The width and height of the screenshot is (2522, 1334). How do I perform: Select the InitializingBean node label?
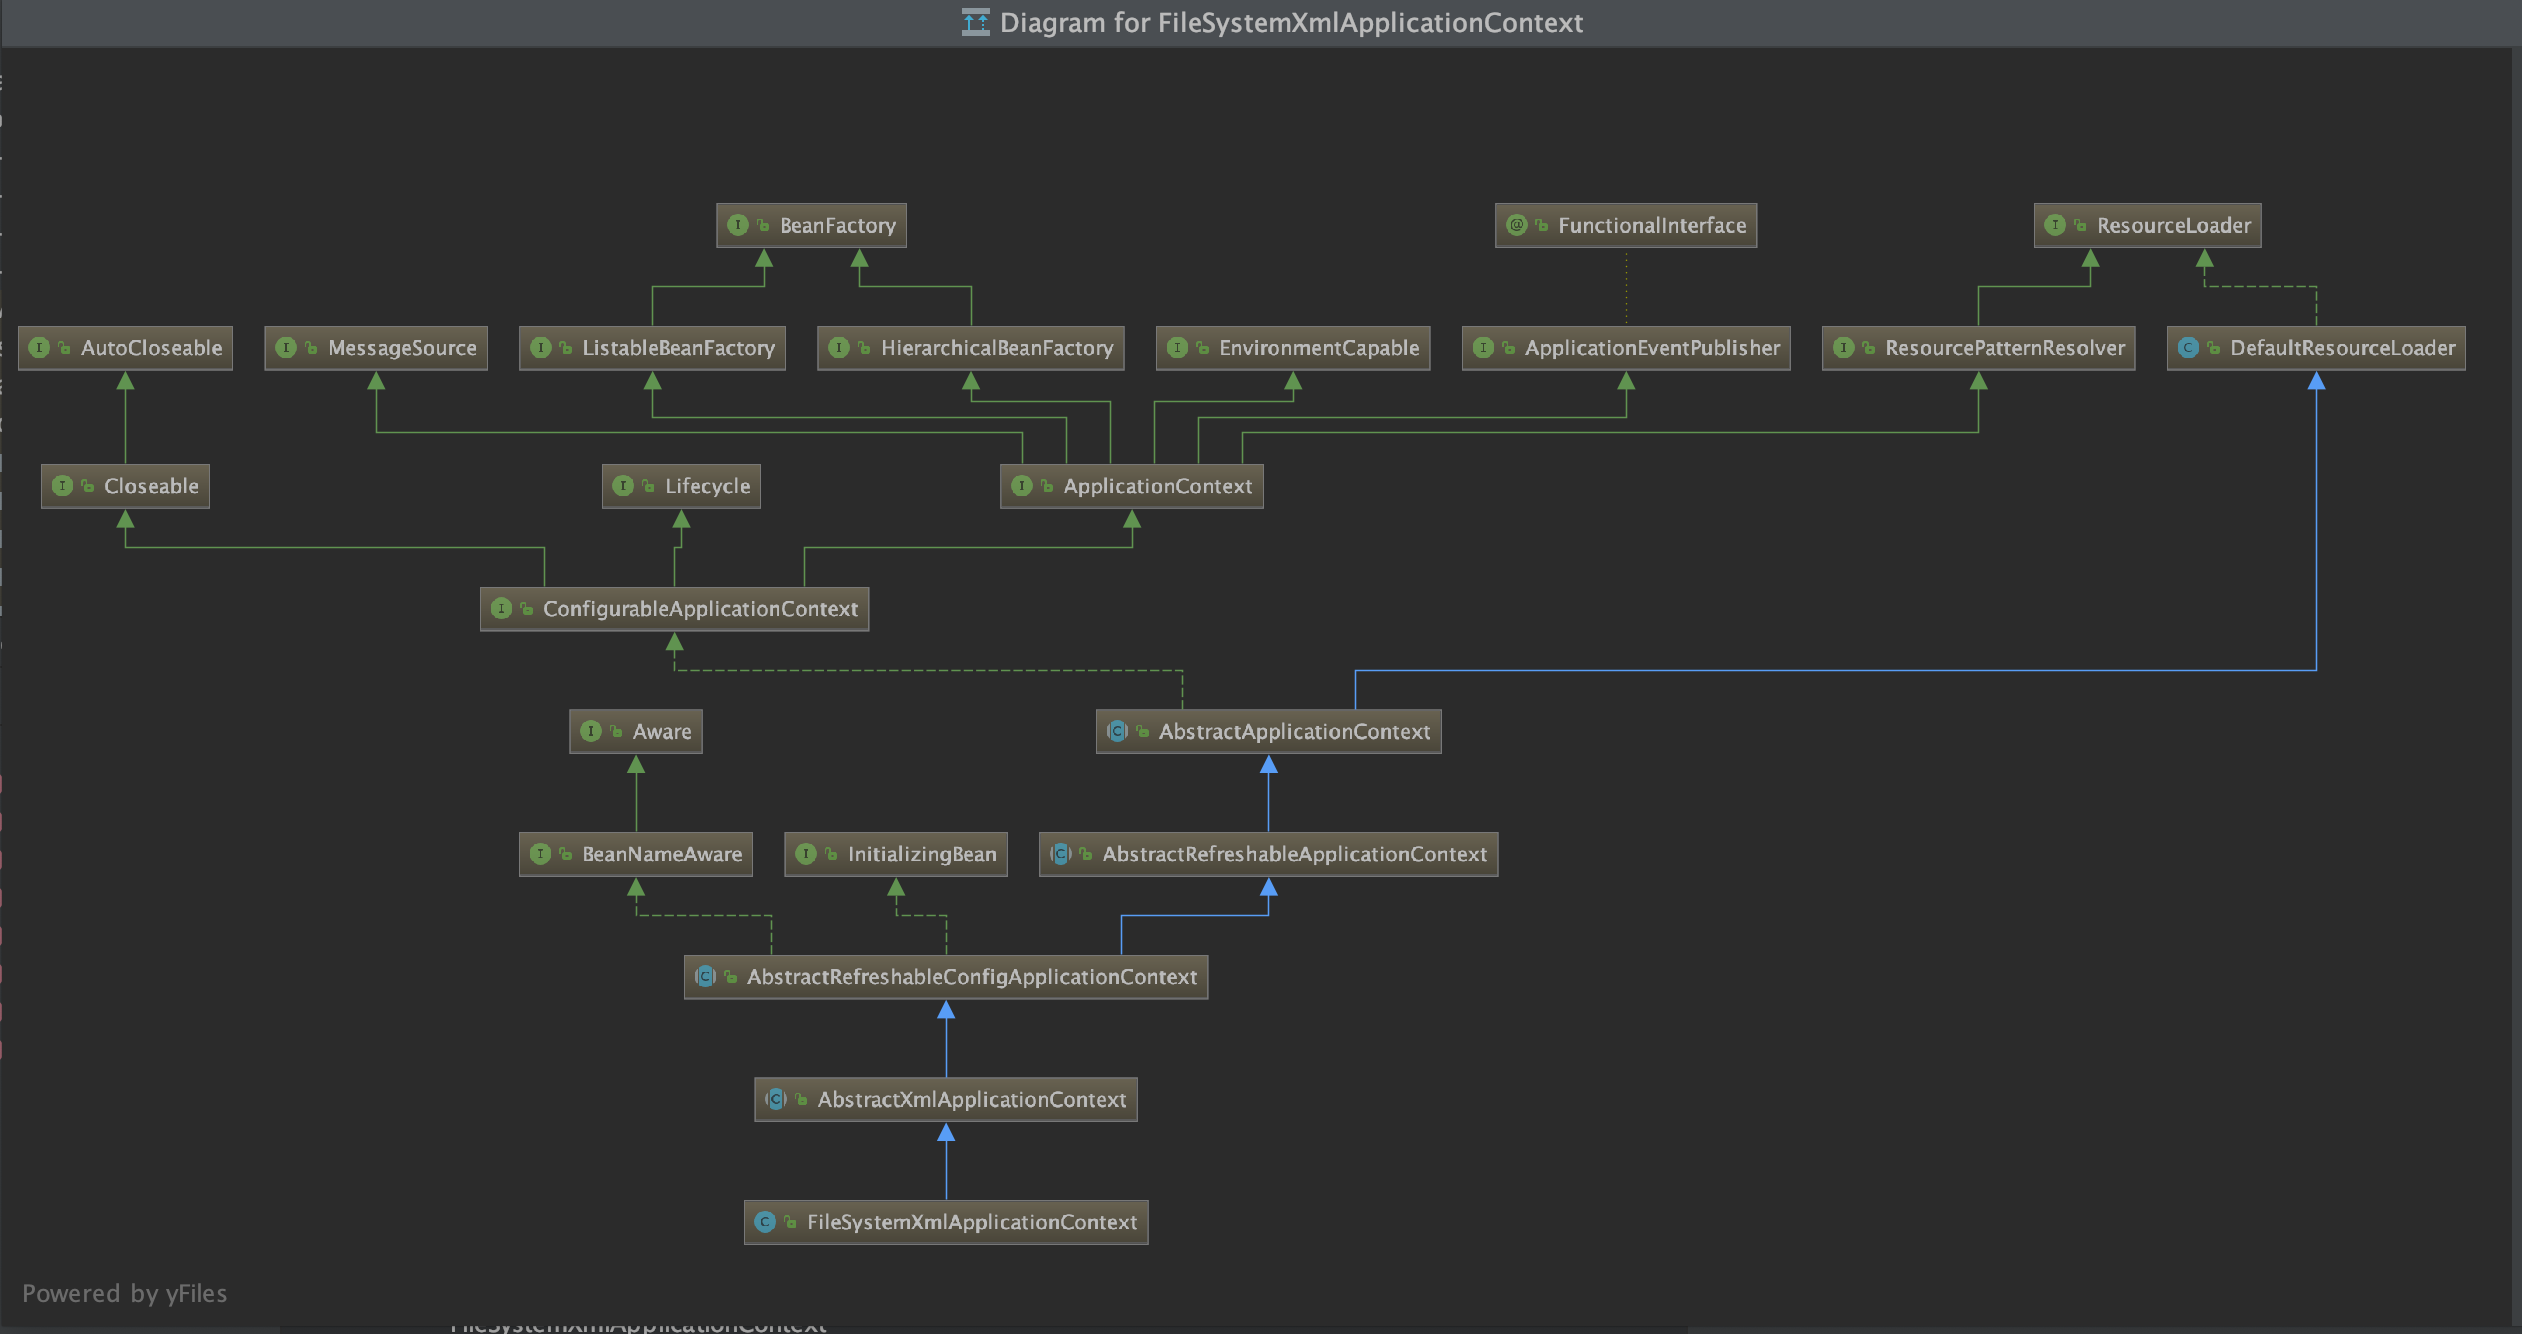pyautogui.click(x=922, y=854)
